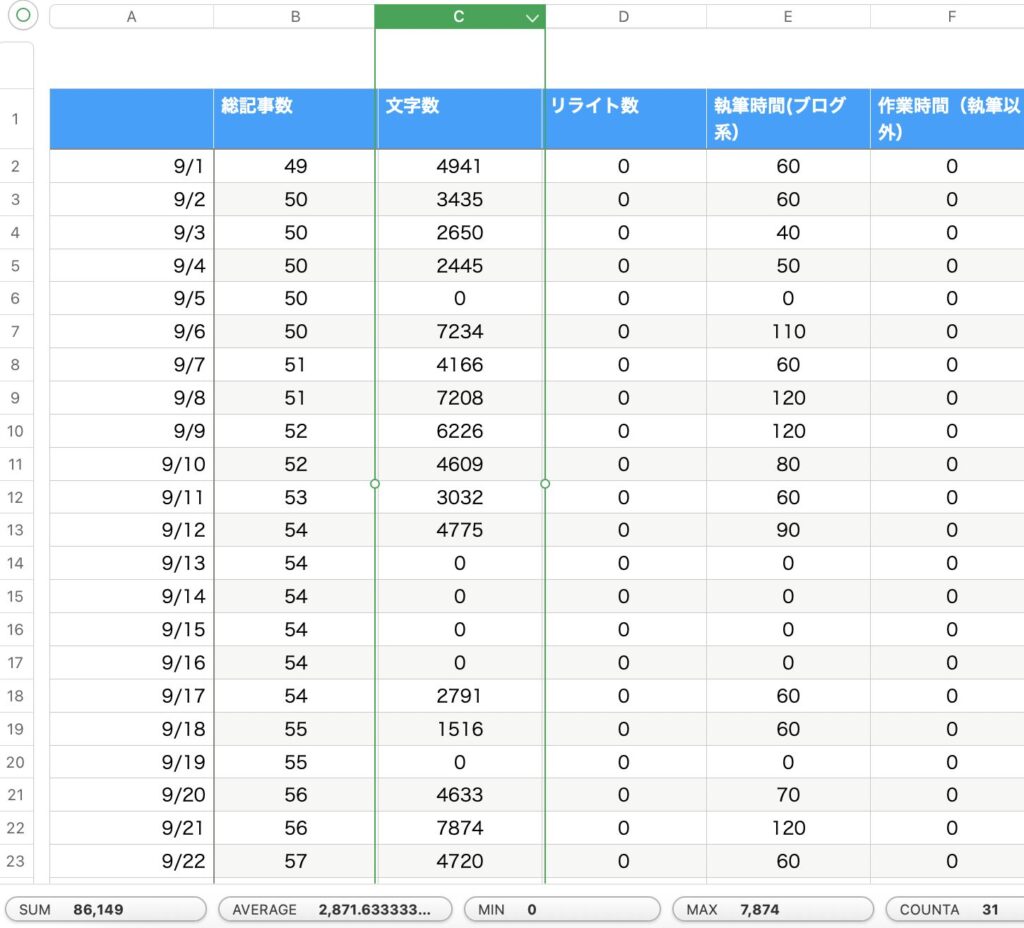The height and width of the screenshot is (928, 1024).
Task: Select the 9/10 date cell
Action: tap(131, 464)
